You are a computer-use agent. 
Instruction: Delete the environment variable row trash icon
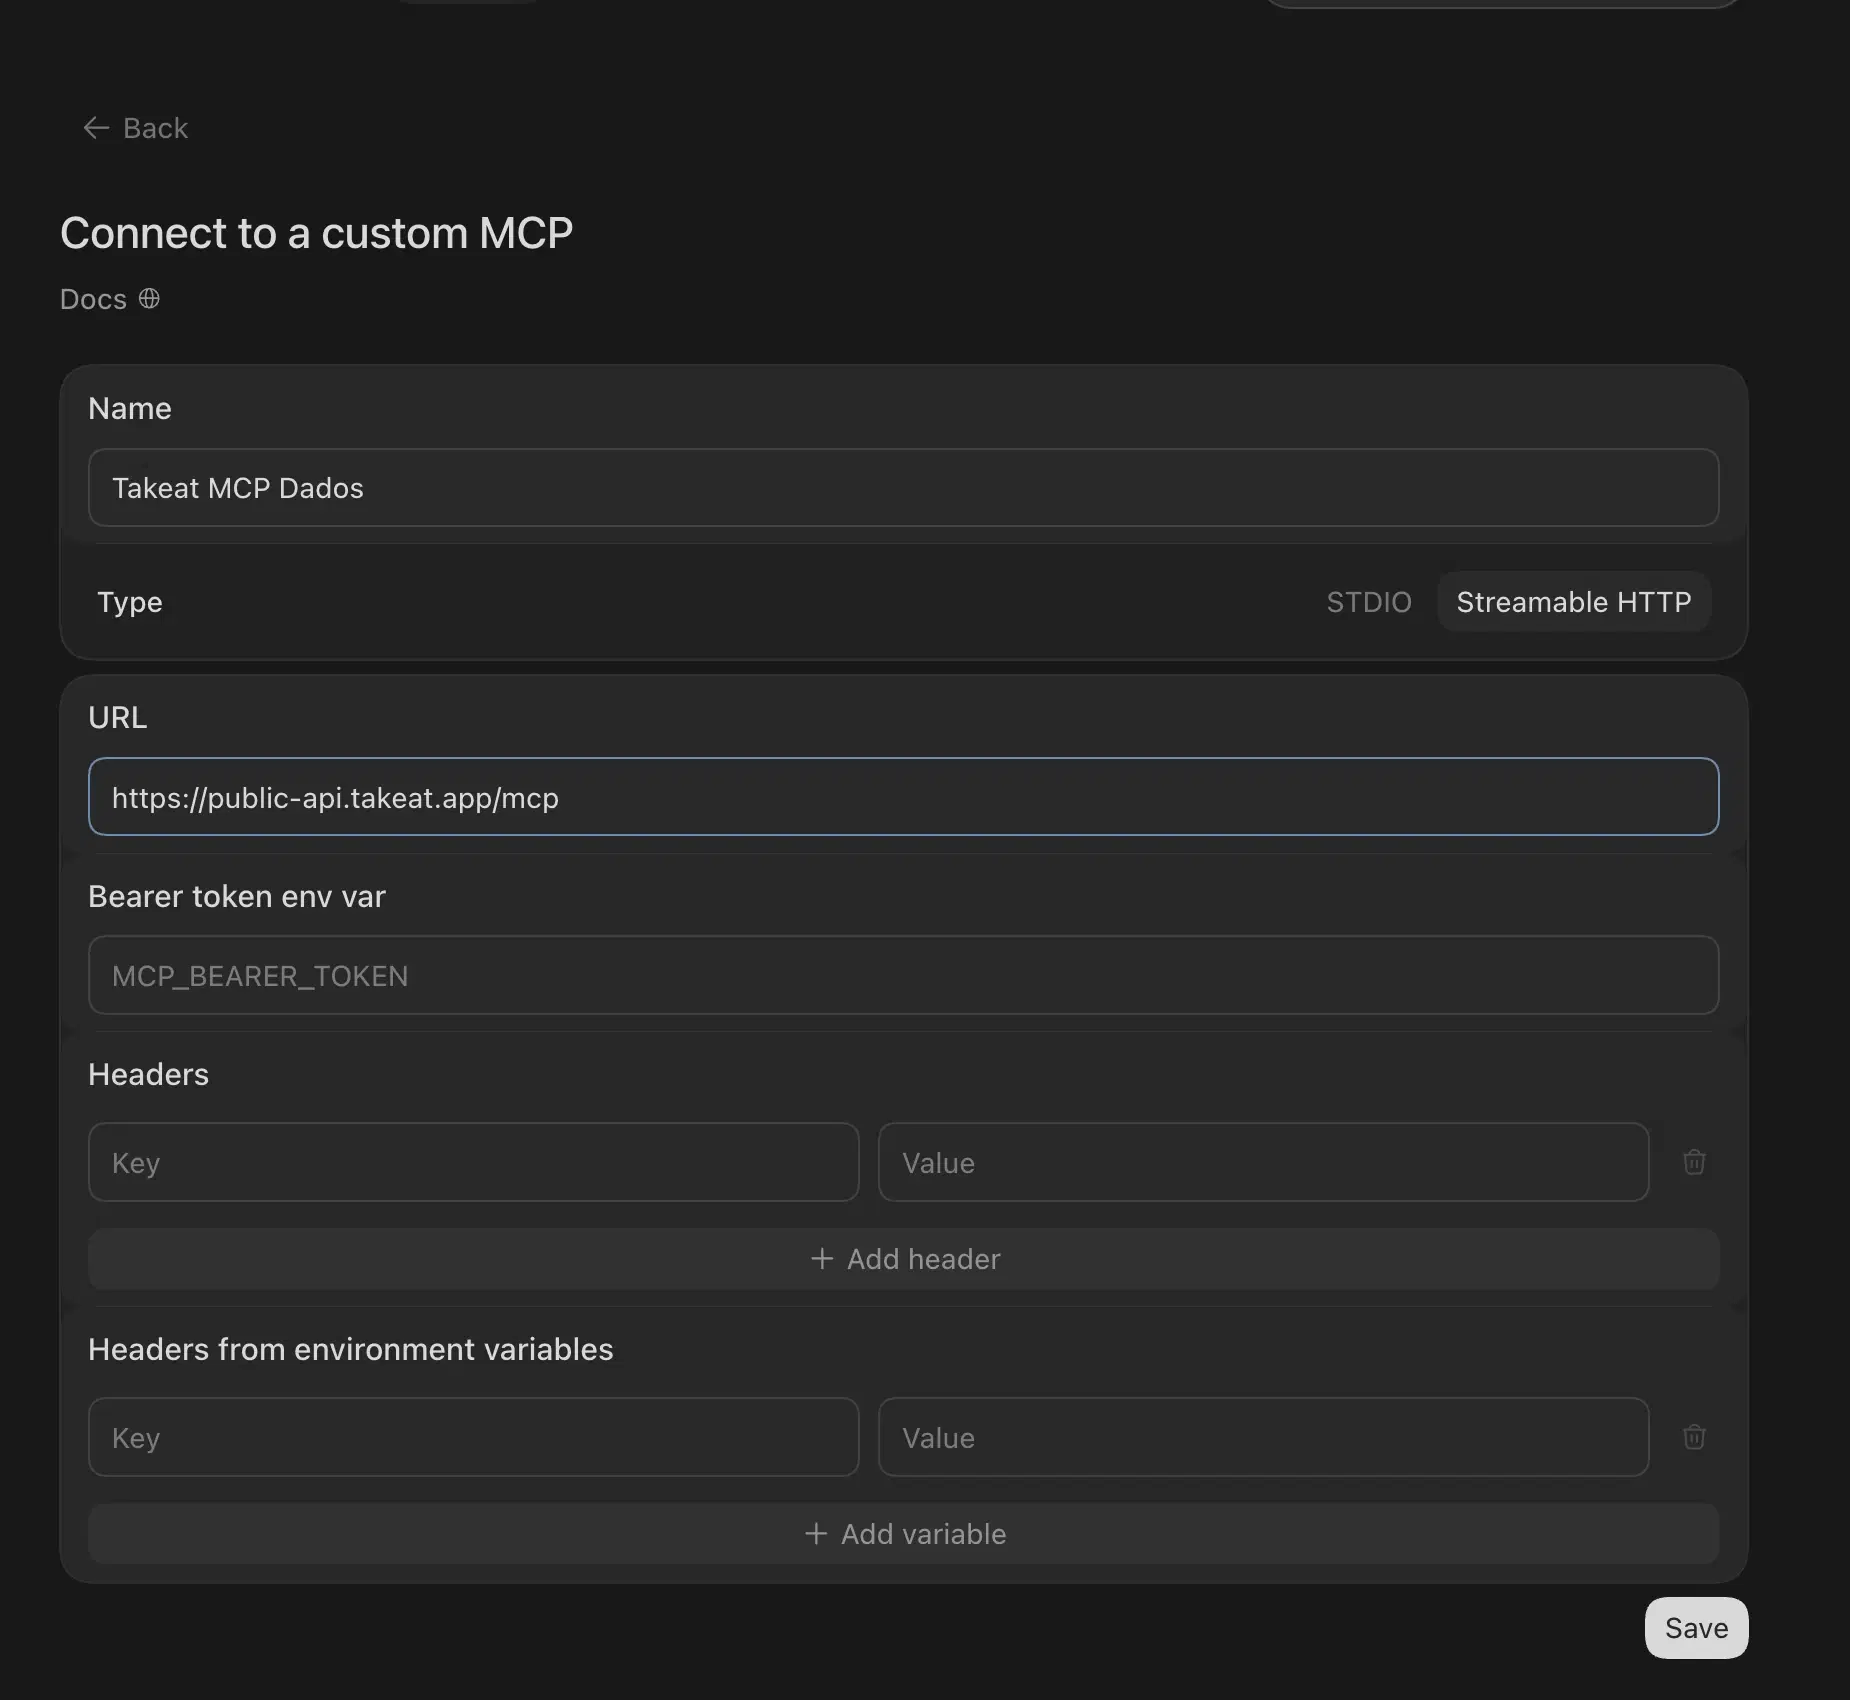point(1694,1437)
